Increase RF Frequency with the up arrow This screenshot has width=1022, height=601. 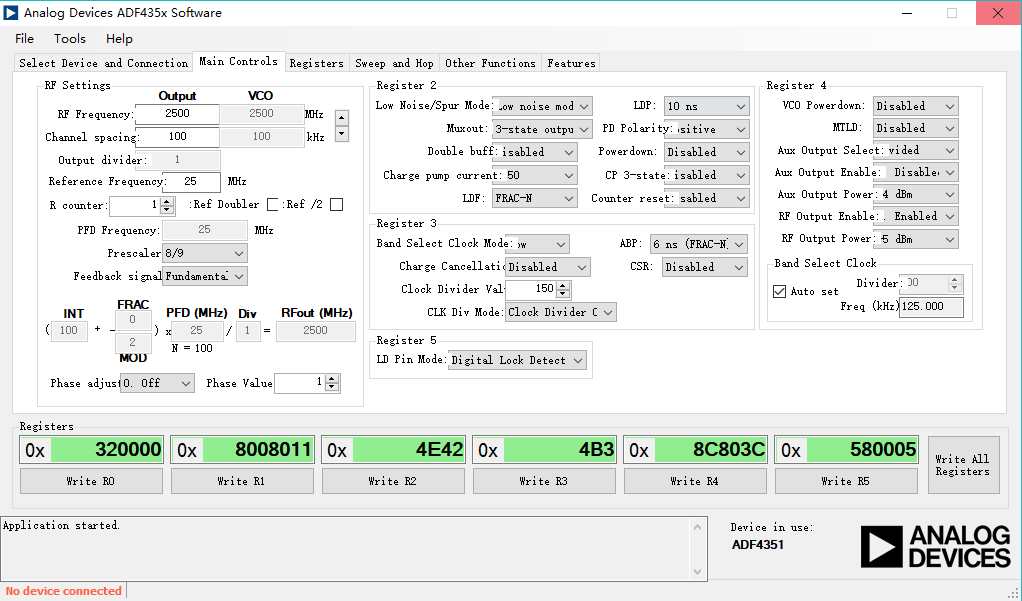click(342, 118)
